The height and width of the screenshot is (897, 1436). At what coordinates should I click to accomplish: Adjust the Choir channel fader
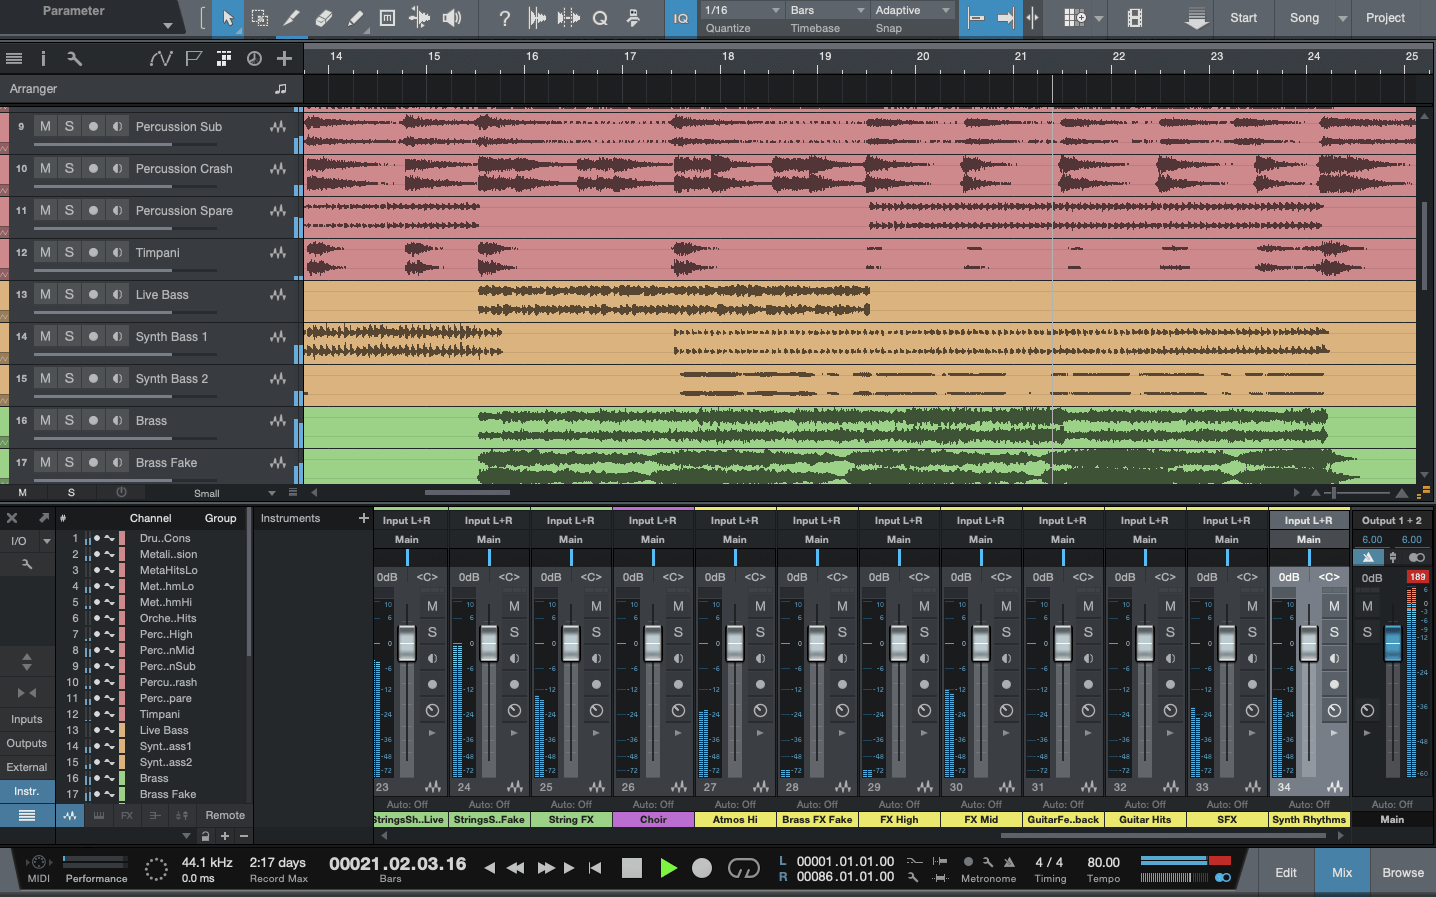click(x=653, y=643)
